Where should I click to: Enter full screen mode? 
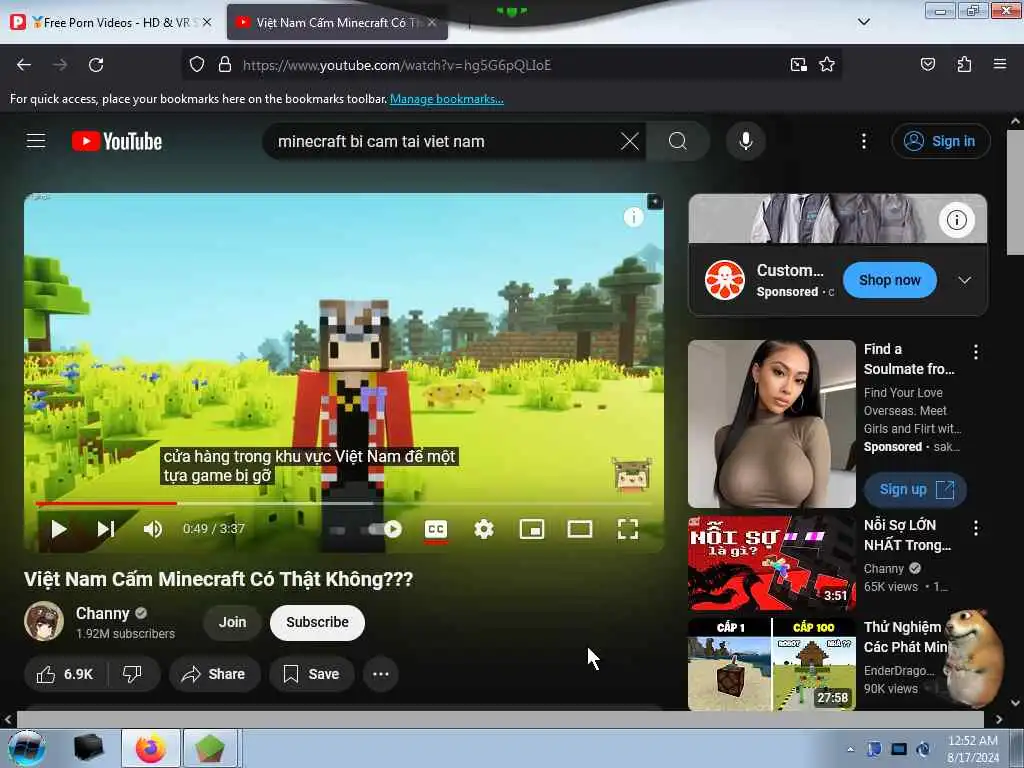[x=628, y=529]
